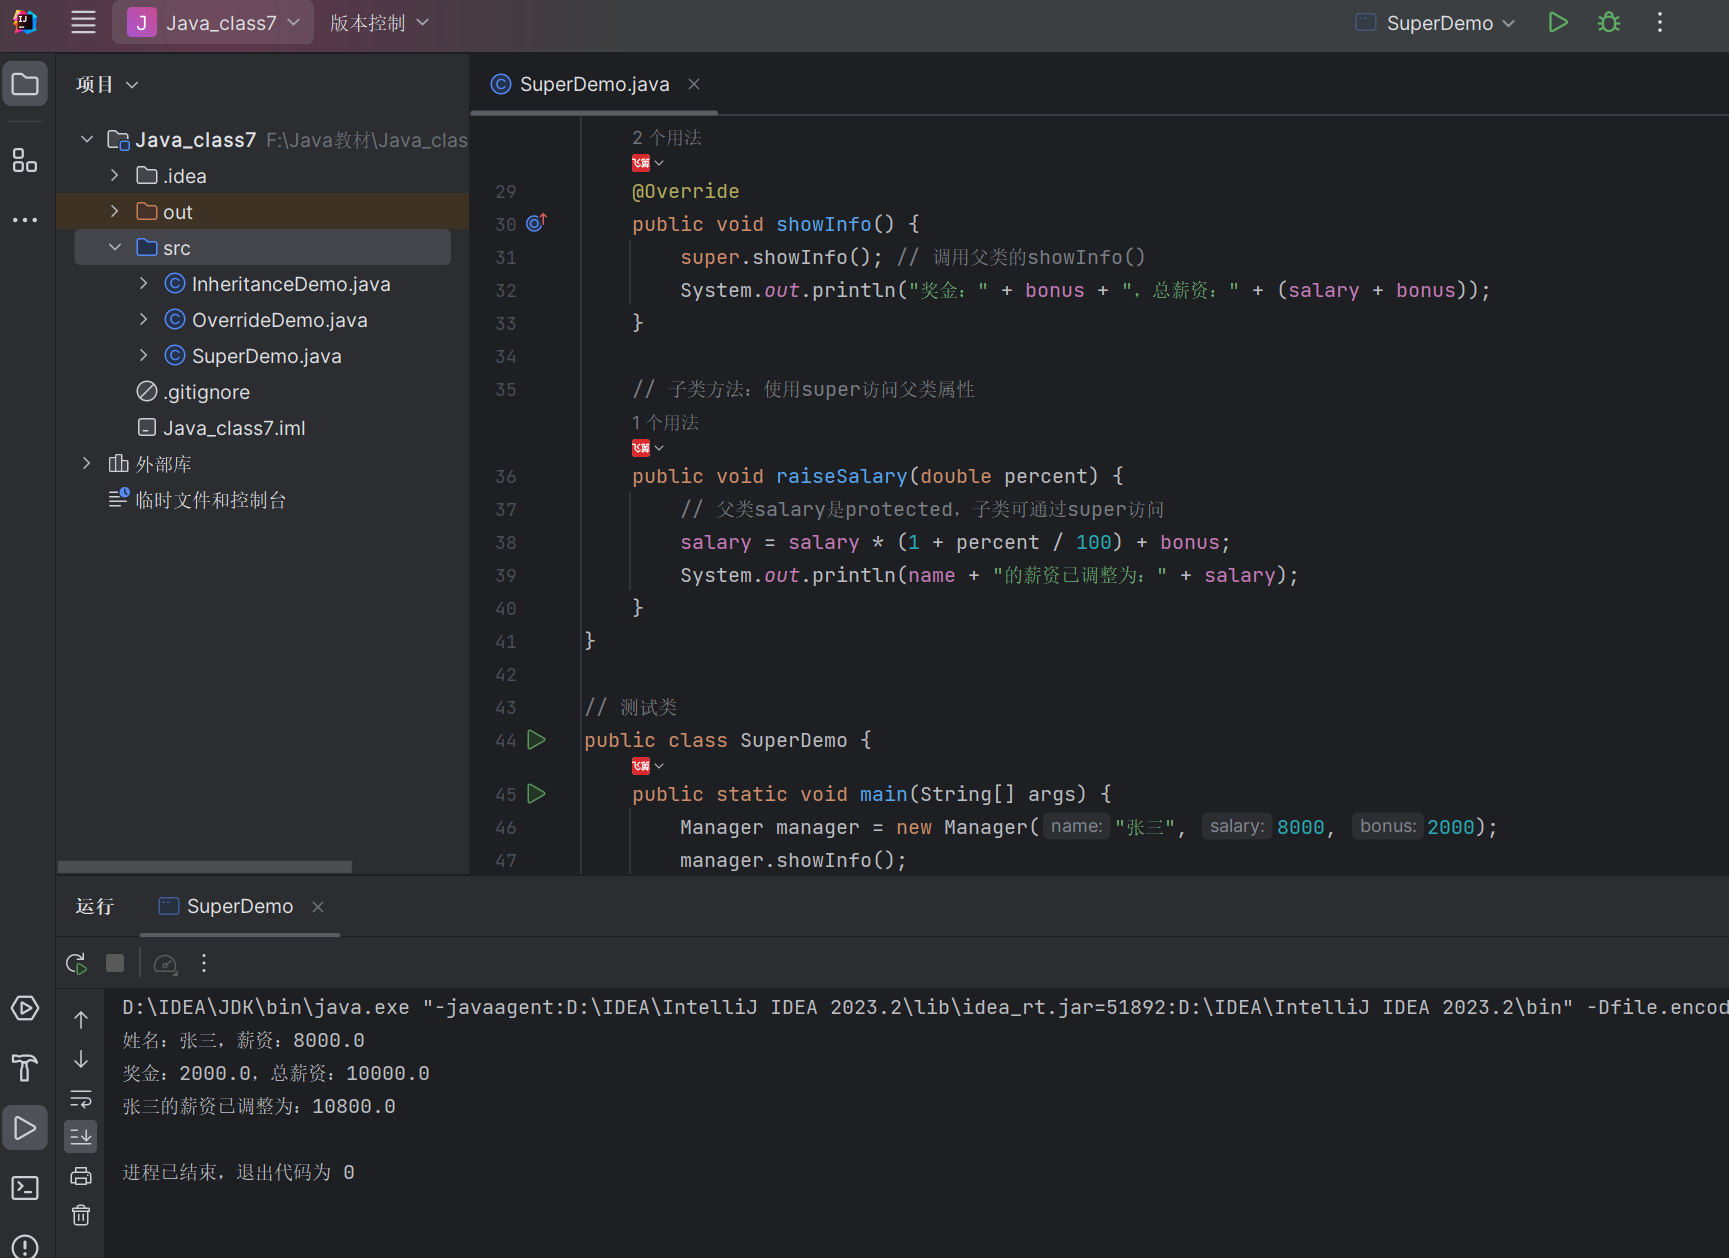Viewport: 1729px width, 1258px height.
Task: Open the IntelliJ main menu hamburger
Action: coord(84,23)
